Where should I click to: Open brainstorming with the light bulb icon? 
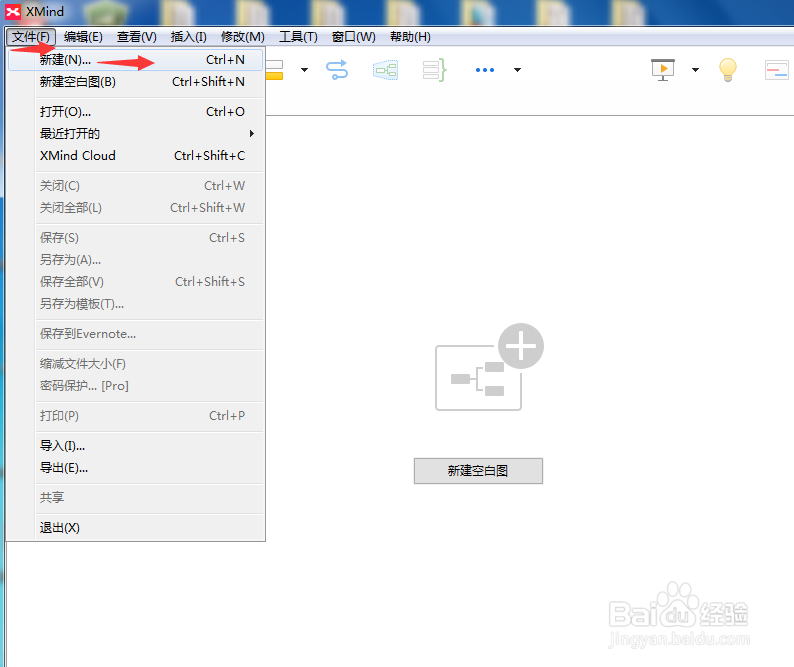click(x=728, y=70)
